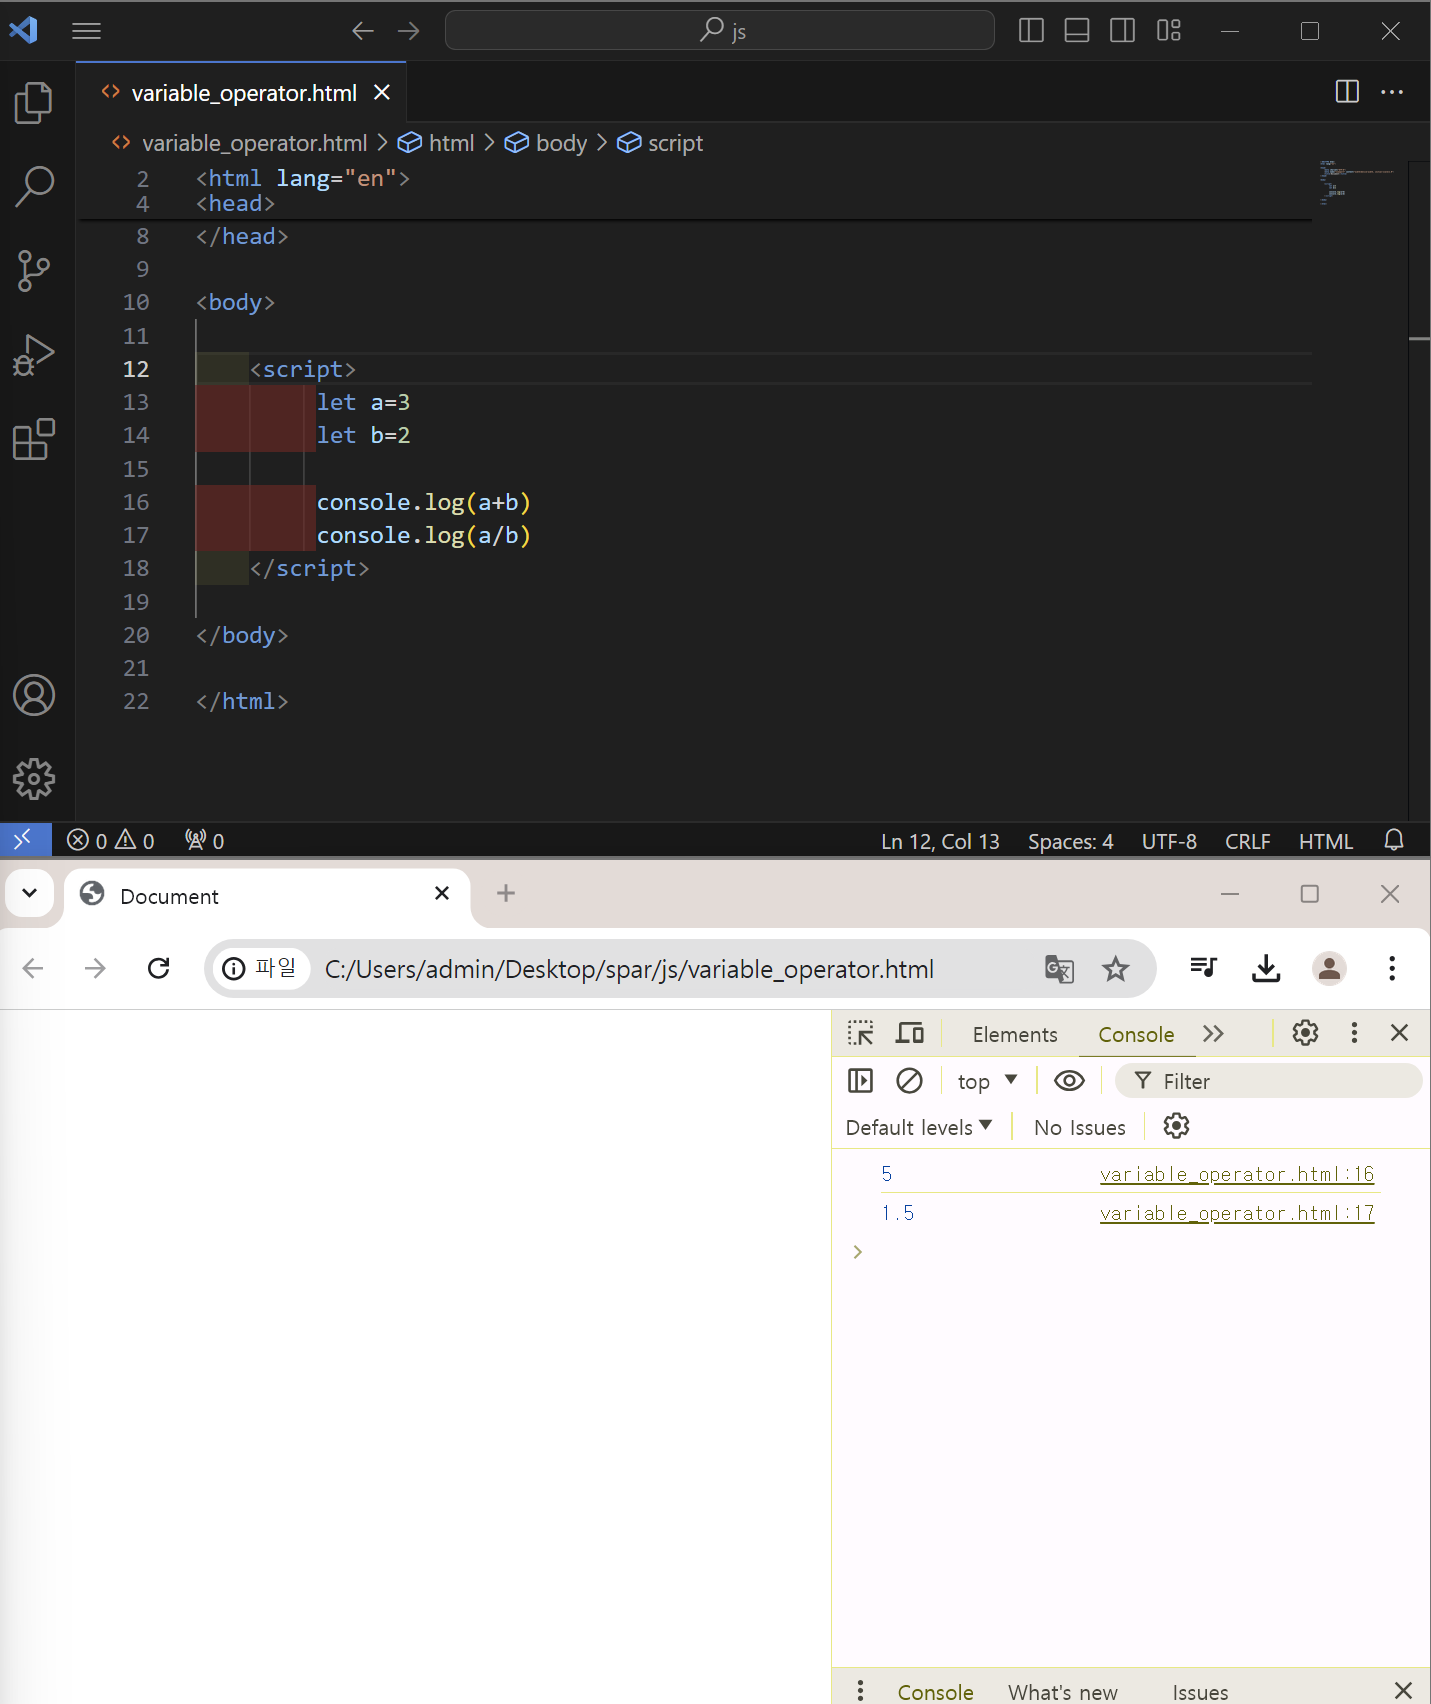
Task: Click Ln 12, Col 13 in status bar
Action: 940,842
